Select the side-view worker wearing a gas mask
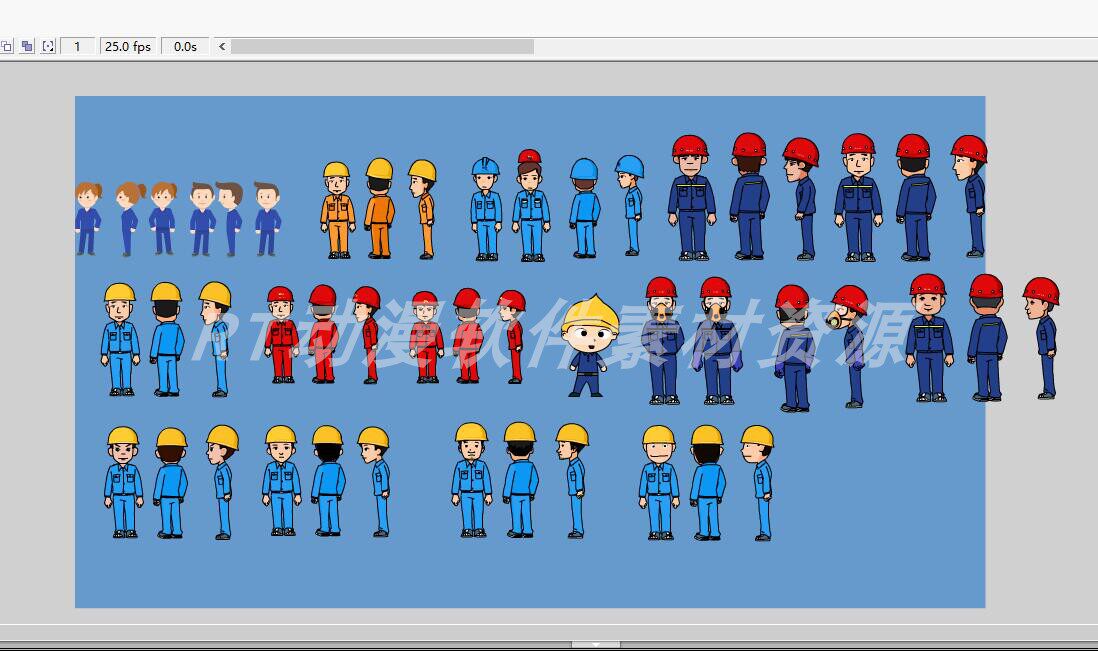This screenshot has height=651, width=1098. click(849, 346)
